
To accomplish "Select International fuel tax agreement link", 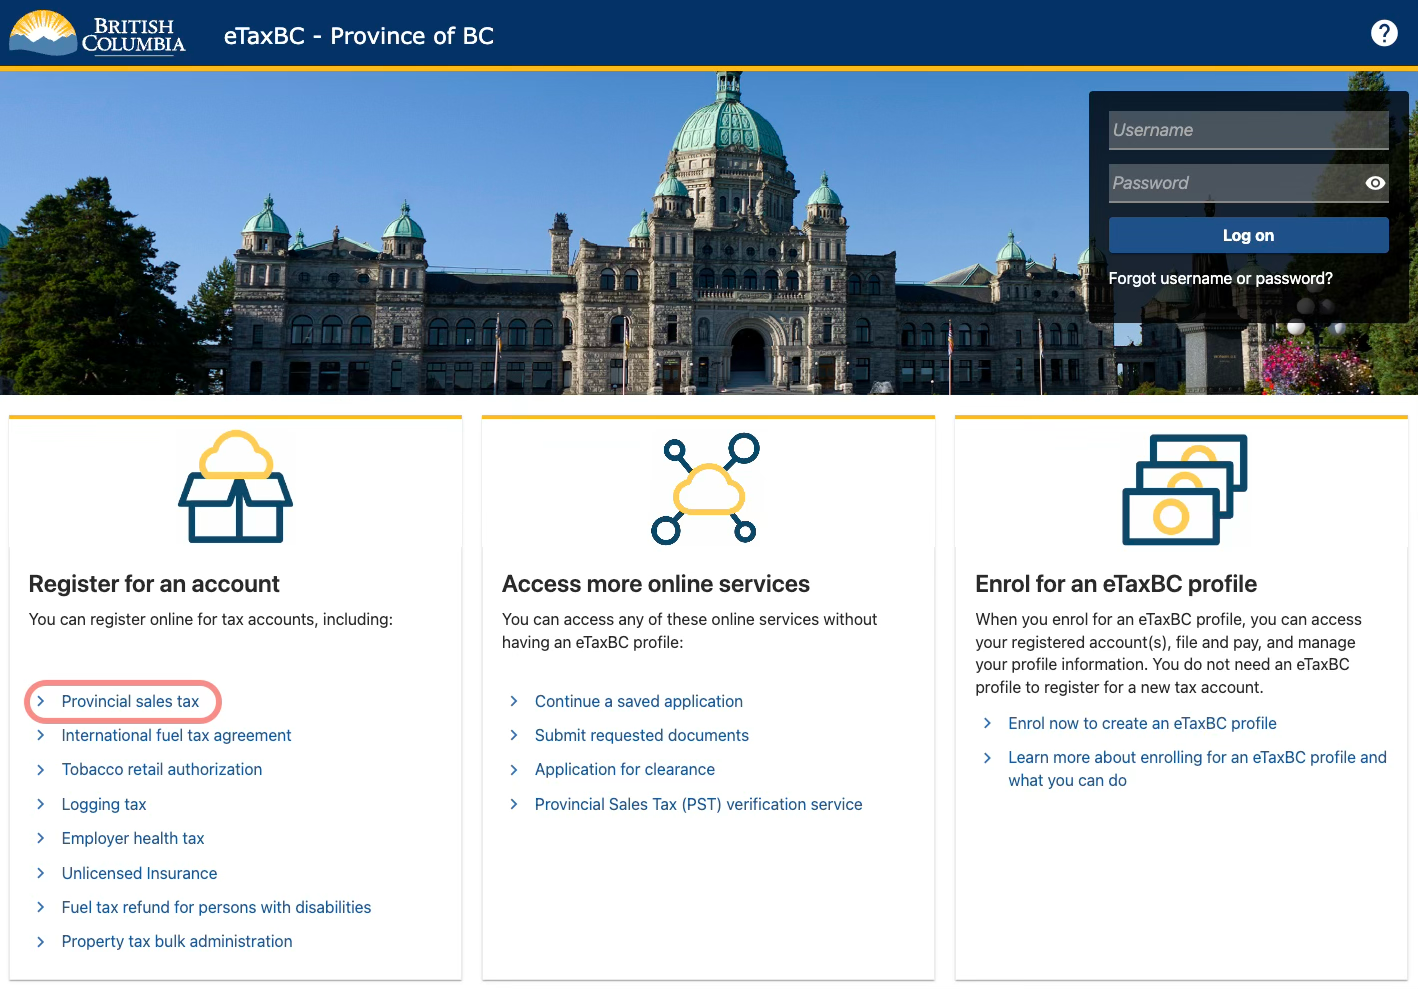I will click(176, 736).
